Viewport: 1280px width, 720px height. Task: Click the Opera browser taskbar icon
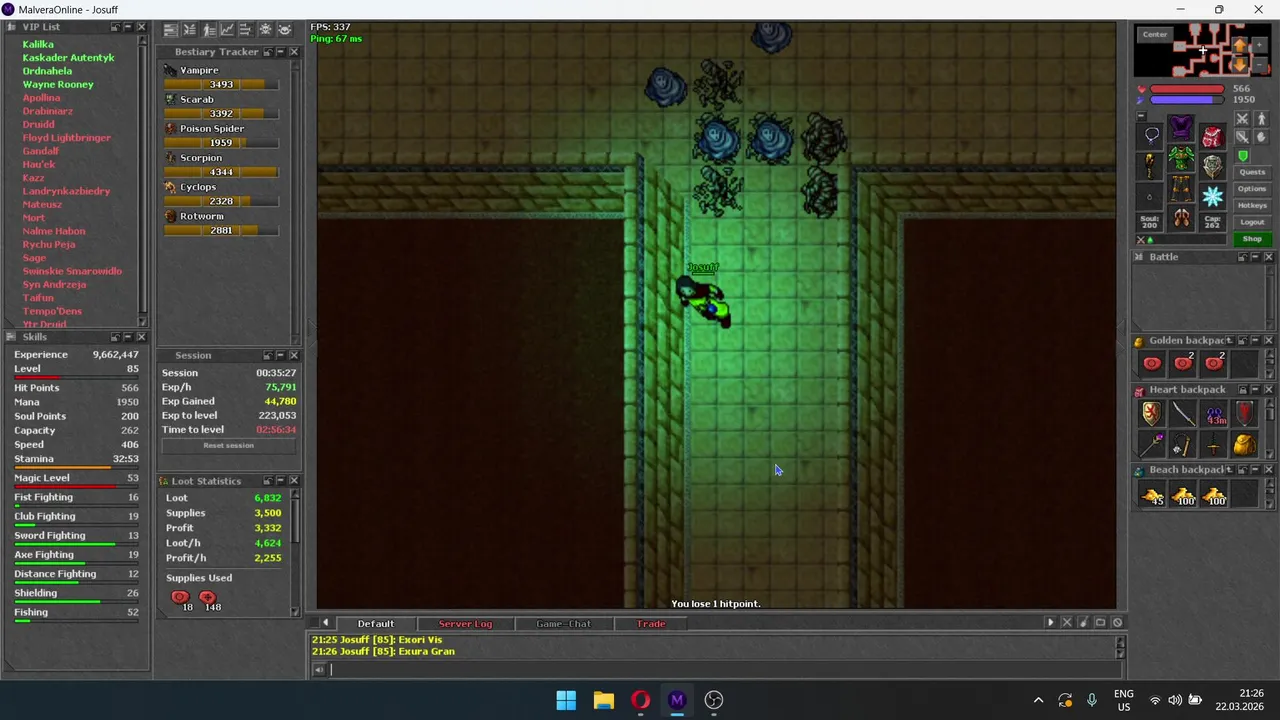(x=640, y=700)
